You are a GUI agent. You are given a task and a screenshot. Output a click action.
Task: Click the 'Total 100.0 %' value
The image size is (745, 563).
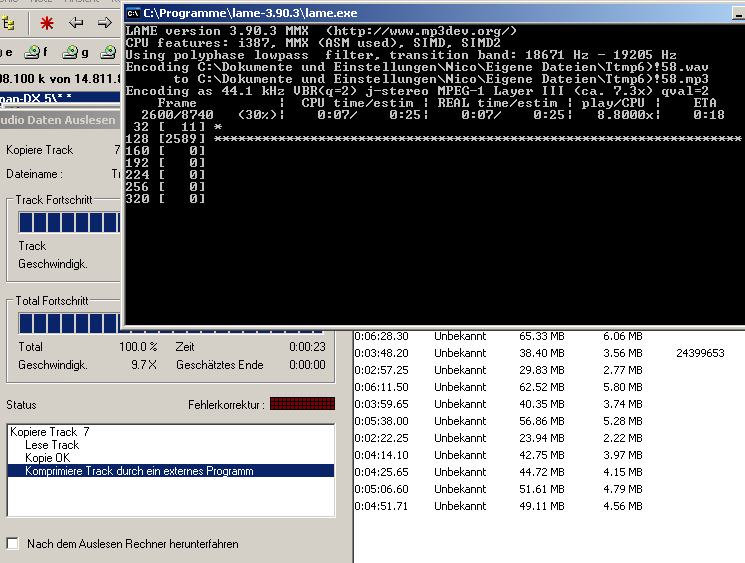pyautogui.click(x=138, y=347)
